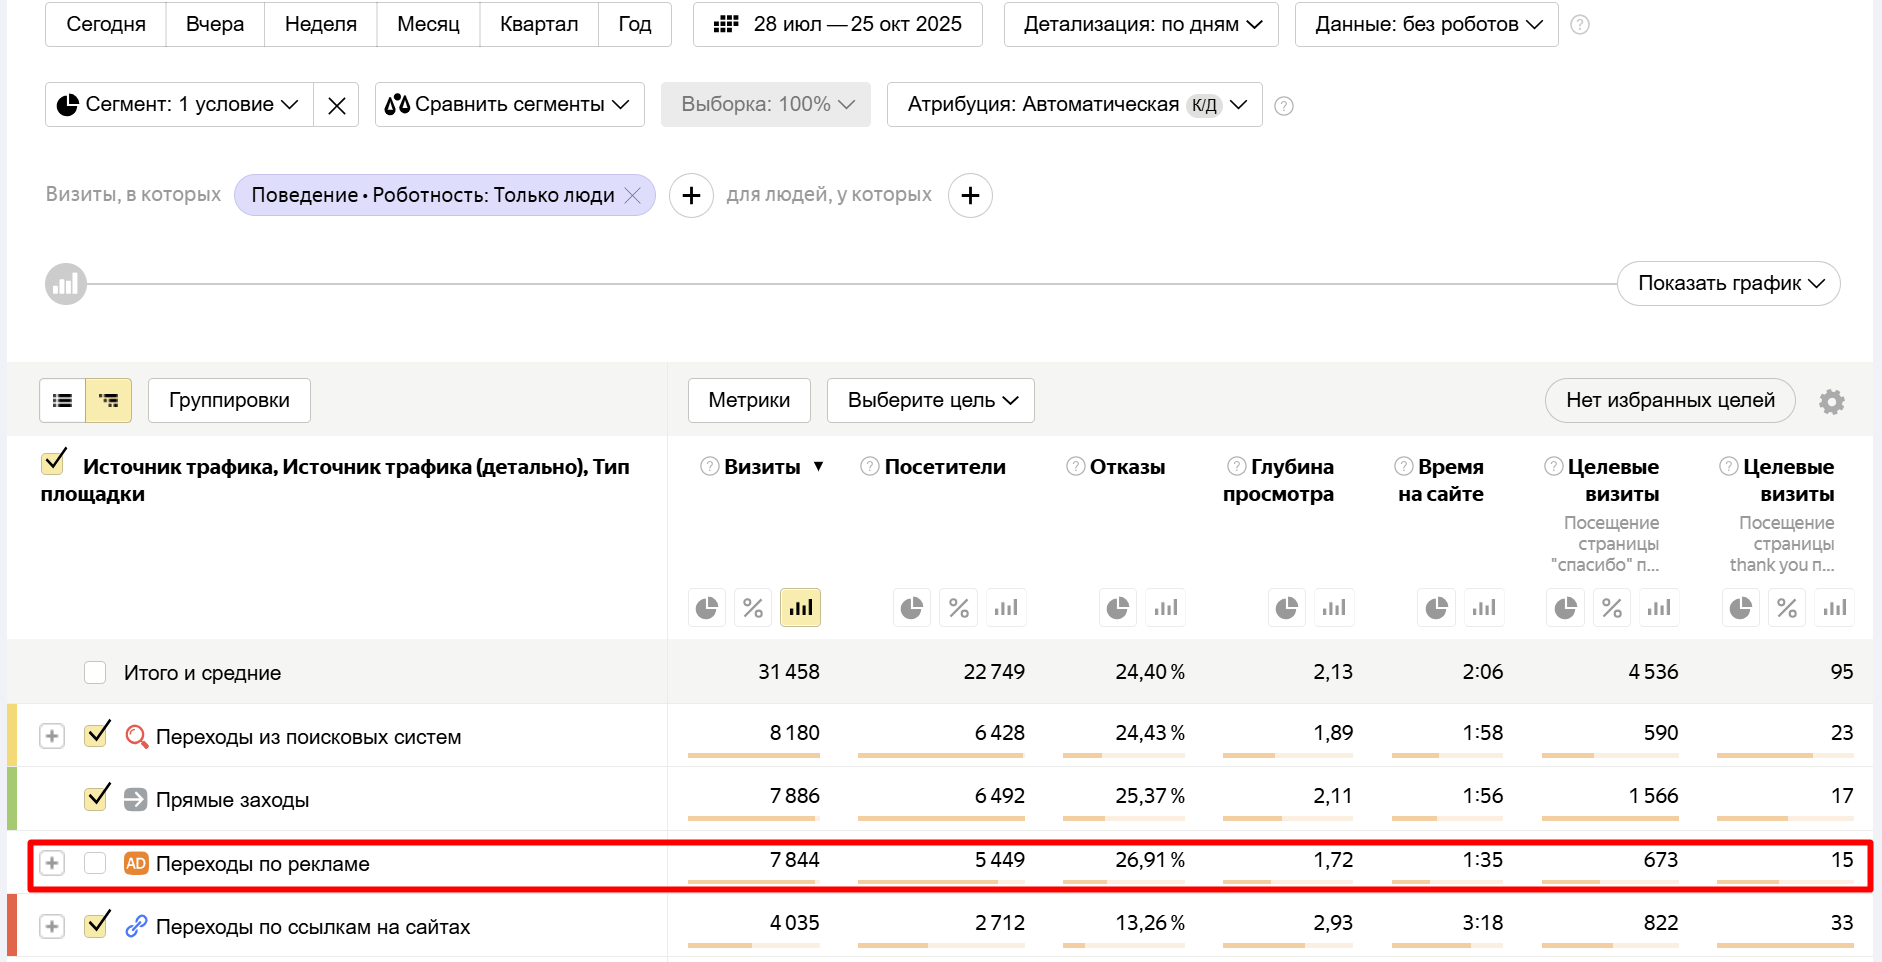This screenshot has width=1882, height=962.
Task: Switch to flat list view icon
Action: [62, 401]
